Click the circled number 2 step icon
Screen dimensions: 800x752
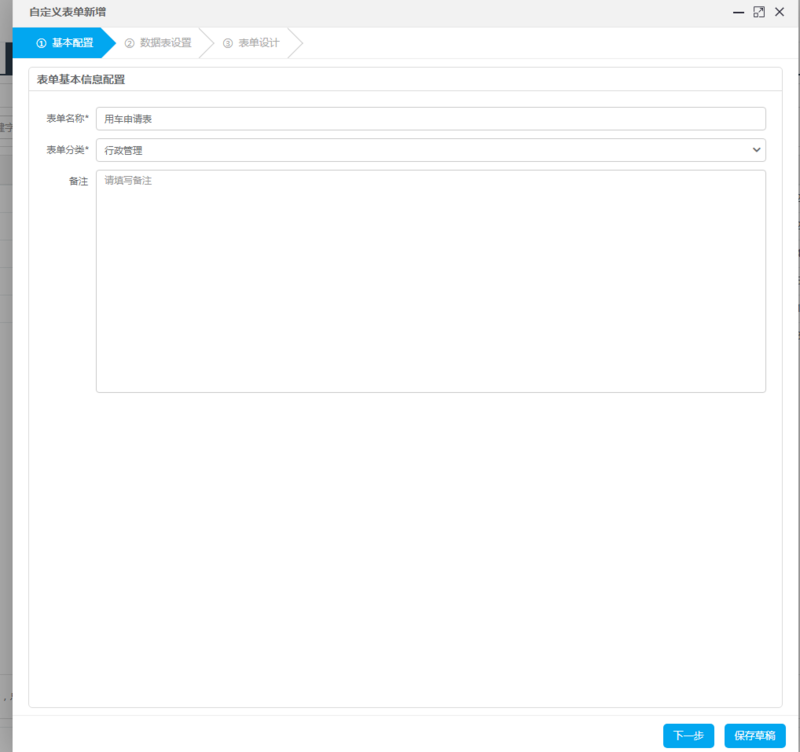click(129, 43)
